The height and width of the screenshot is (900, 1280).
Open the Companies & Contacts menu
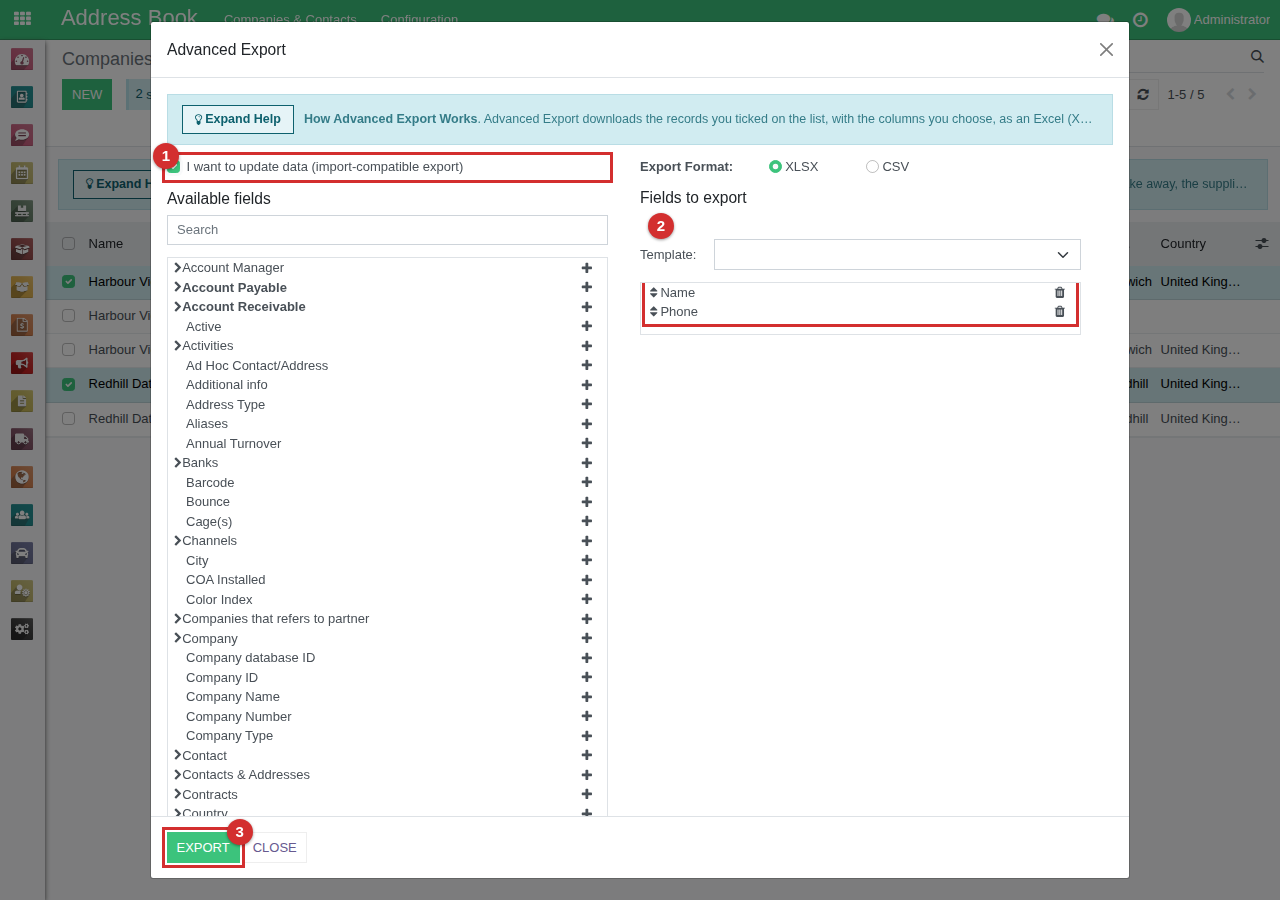coord(290,19)
